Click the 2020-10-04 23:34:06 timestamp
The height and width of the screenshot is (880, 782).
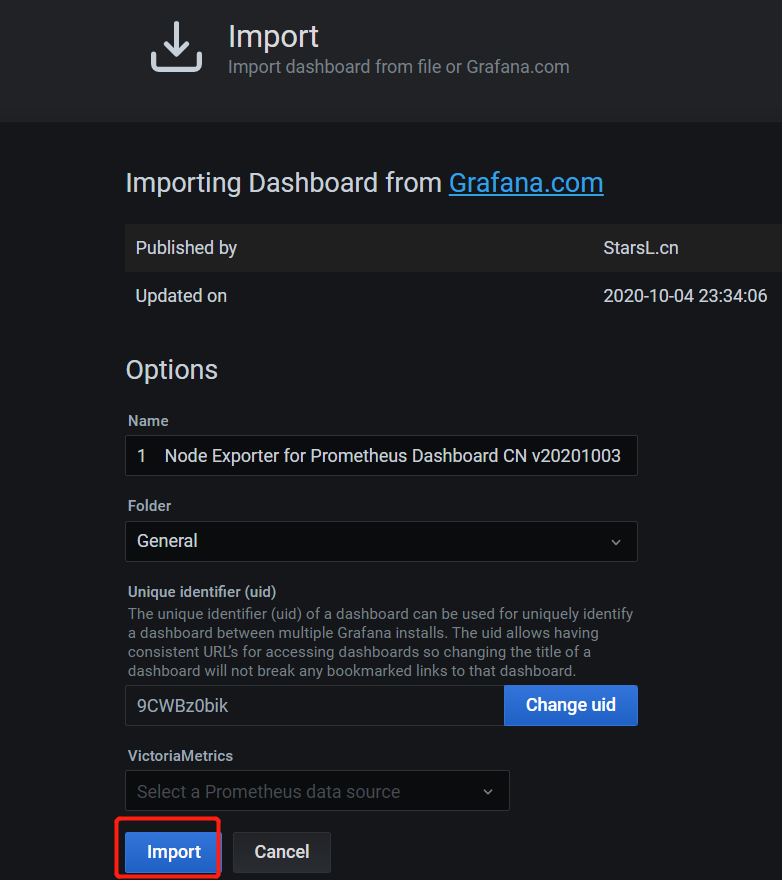click(685, 296)
